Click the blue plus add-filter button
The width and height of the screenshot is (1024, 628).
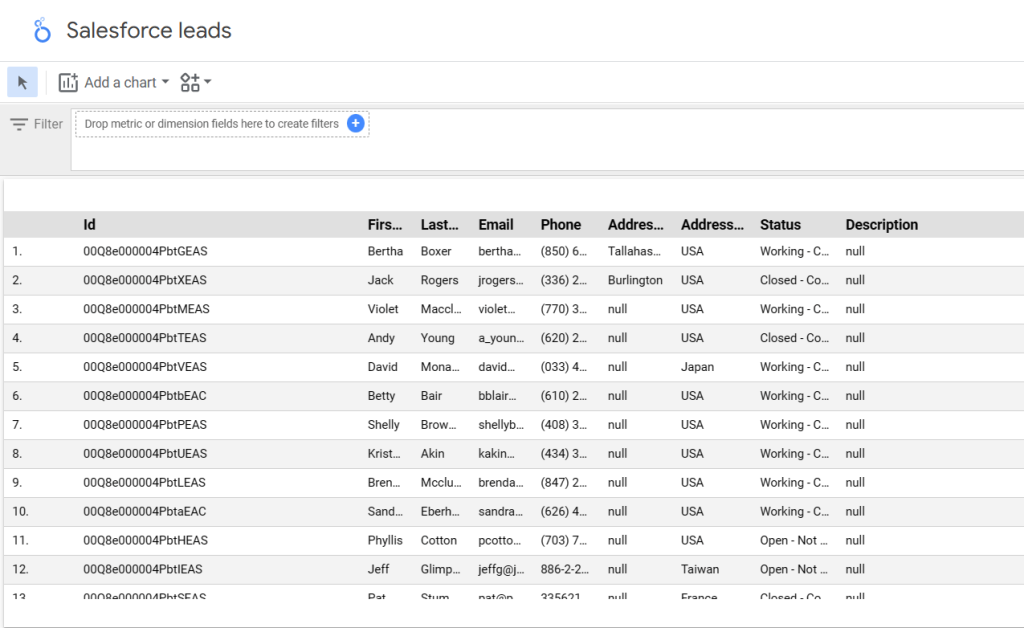tap(356, 123)
